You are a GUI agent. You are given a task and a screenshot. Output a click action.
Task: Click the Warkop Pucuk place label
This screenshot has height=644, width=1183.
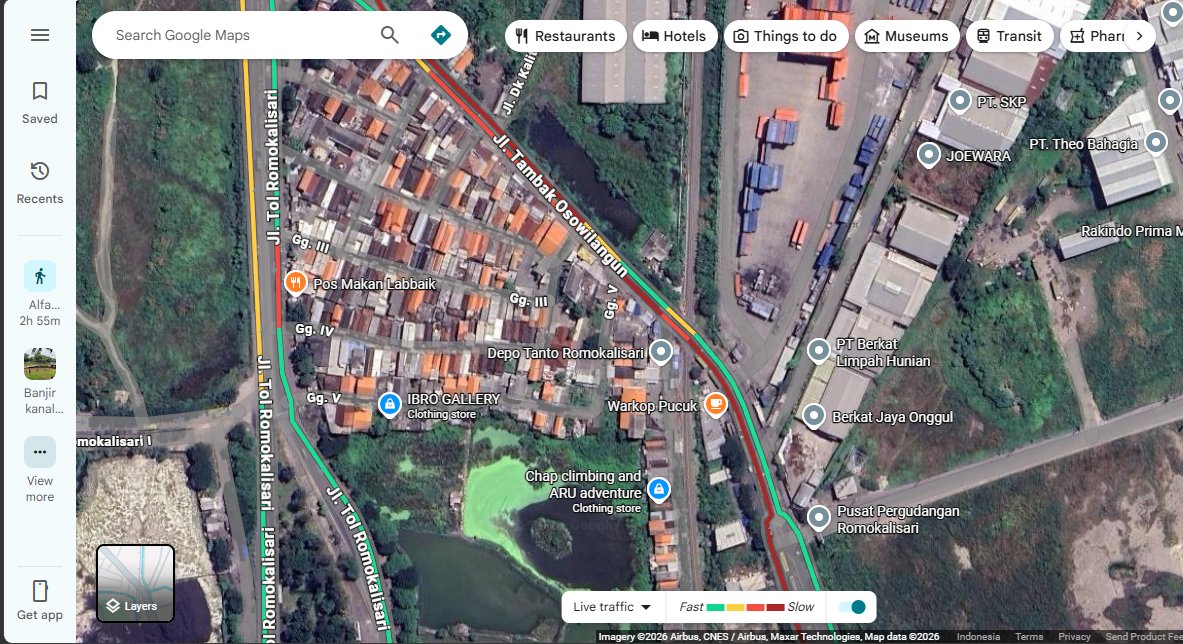point(652,406)
